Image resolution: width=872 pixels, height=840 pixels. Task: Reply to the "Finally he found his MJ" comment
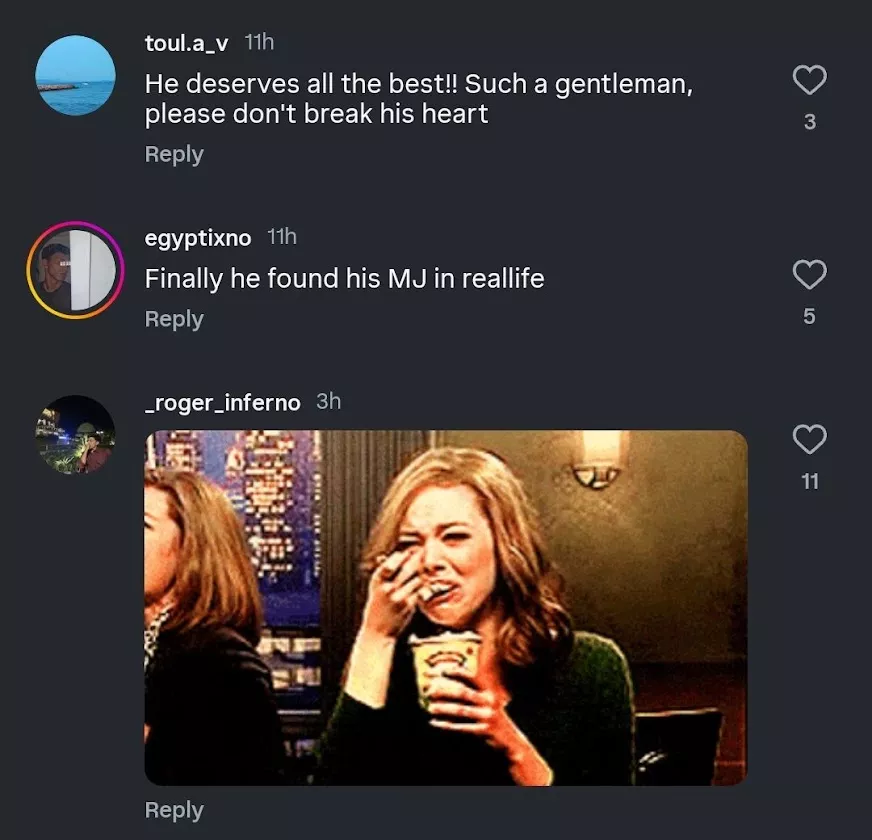[x=174, y=319]
